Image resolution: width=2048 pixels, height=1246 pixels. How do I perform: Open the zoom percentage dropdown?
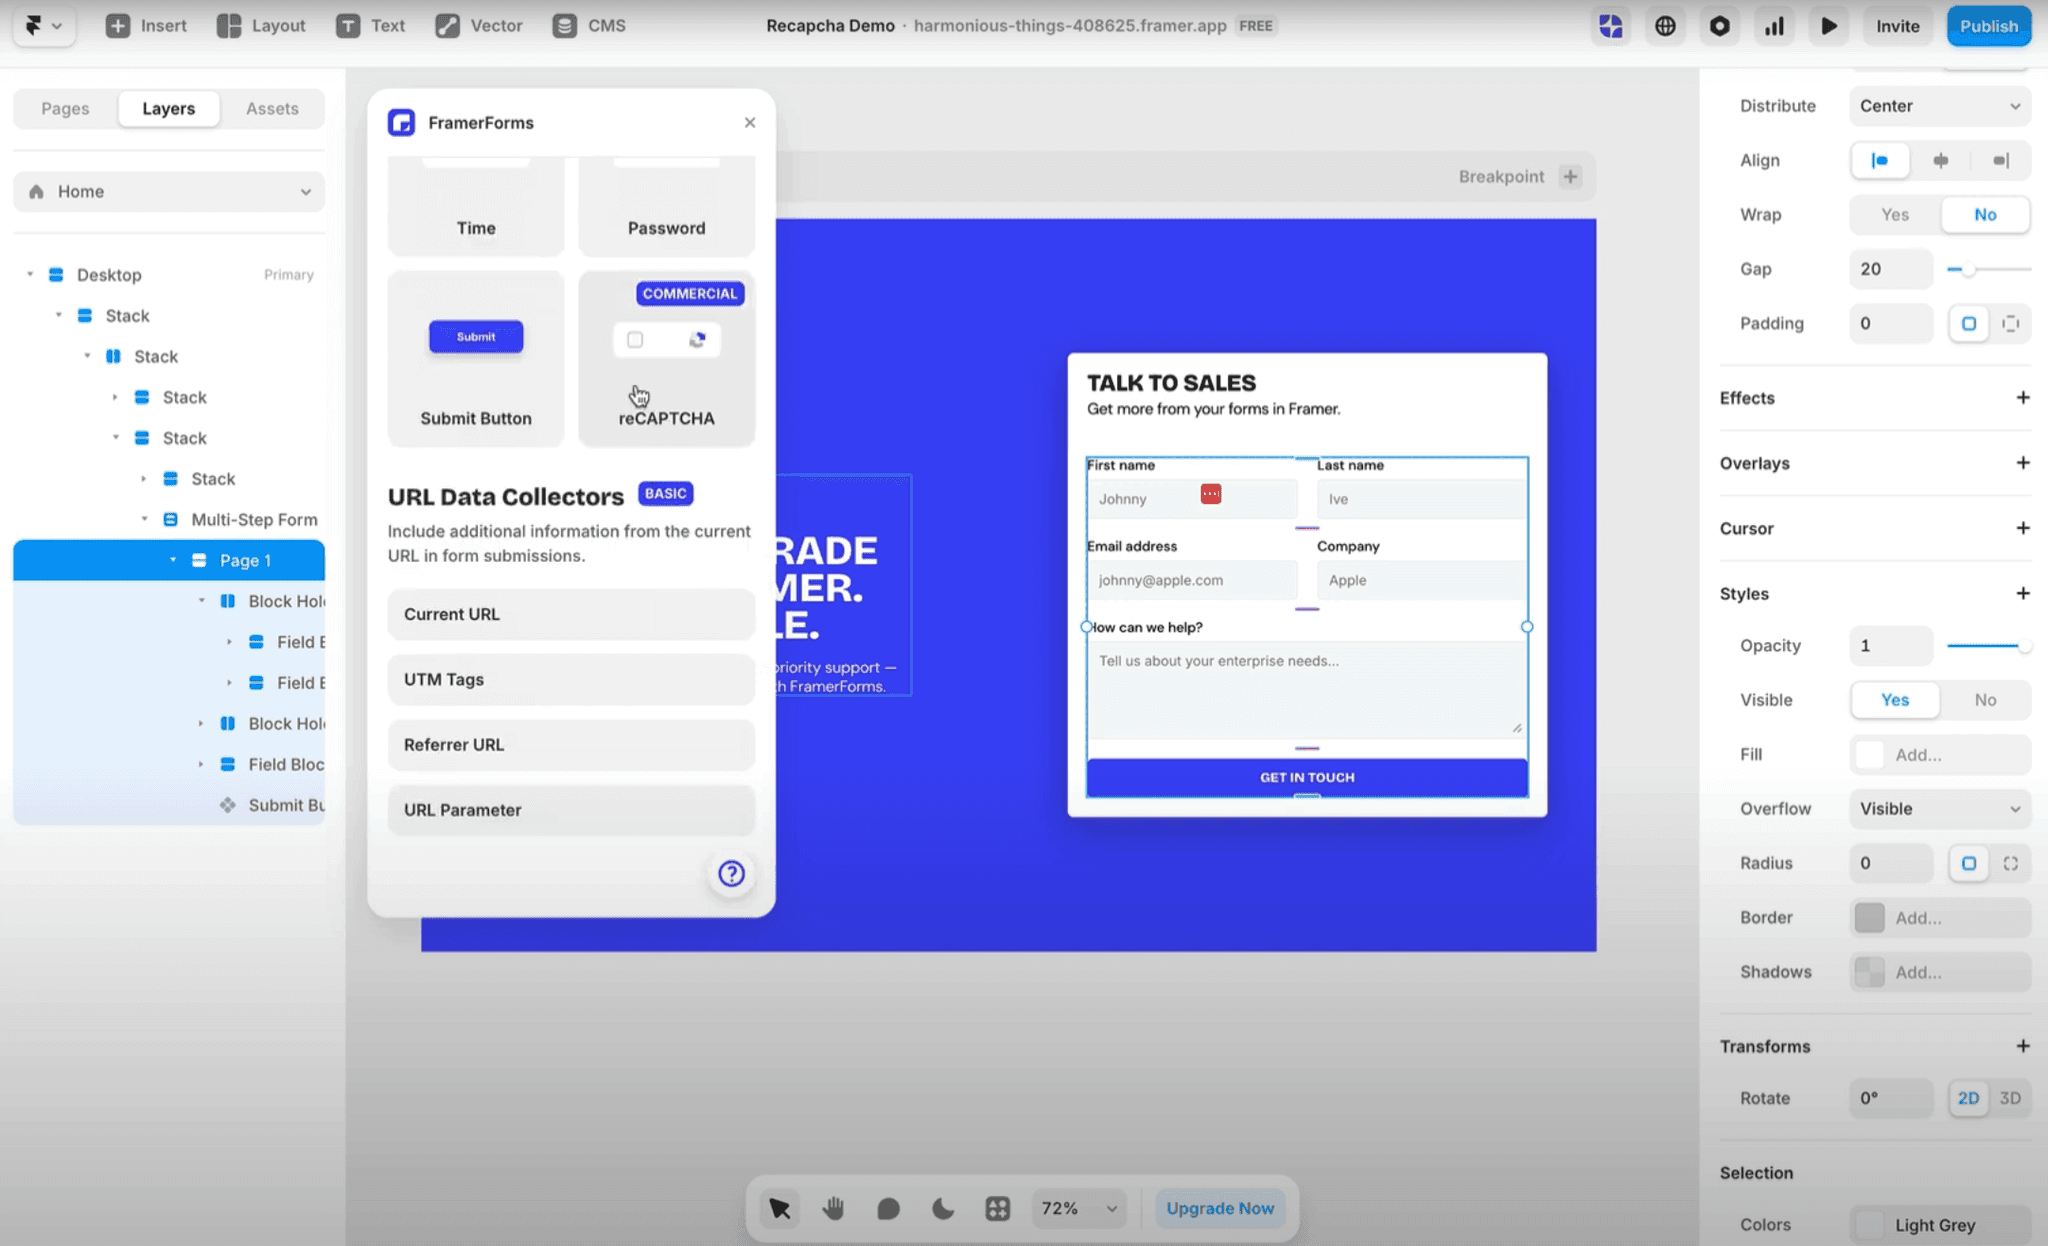click(1078, 1208)
